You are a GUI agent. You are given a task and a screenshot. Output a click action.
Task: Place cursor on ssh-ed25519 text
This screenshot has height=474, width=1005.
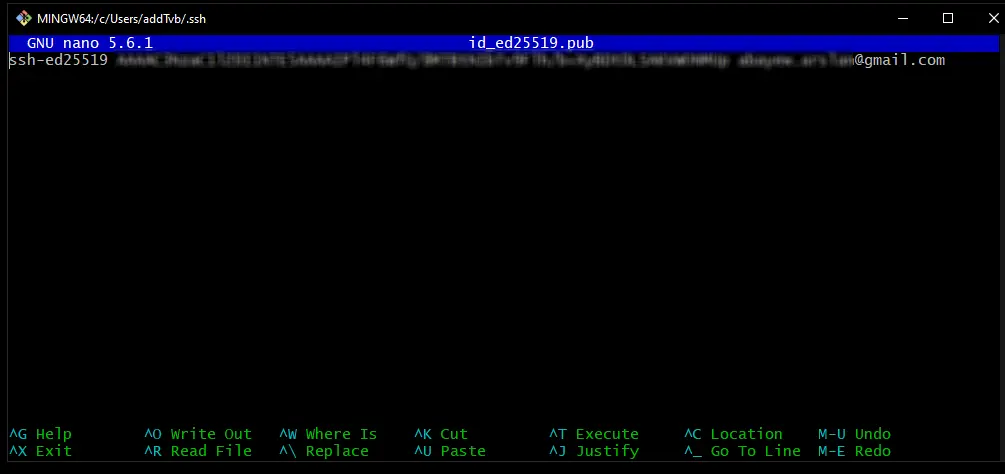pyautogui.click(x=58, y=60)
